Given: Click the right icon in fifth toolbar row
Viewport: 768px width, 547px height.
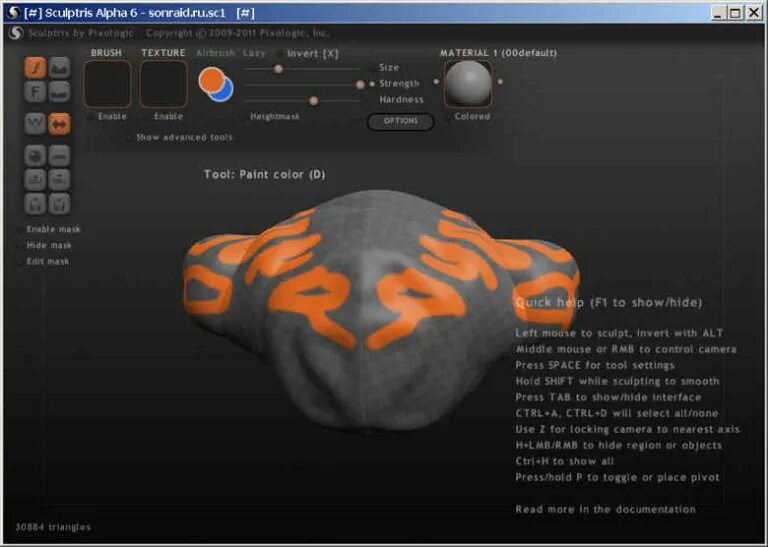Looking at the screenshot, I should [x=59, y=180].
